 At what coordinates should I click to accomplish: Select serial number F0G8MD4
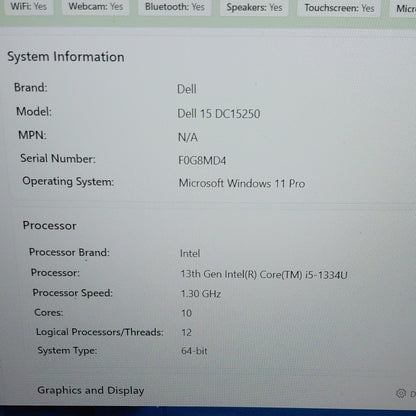202,161
